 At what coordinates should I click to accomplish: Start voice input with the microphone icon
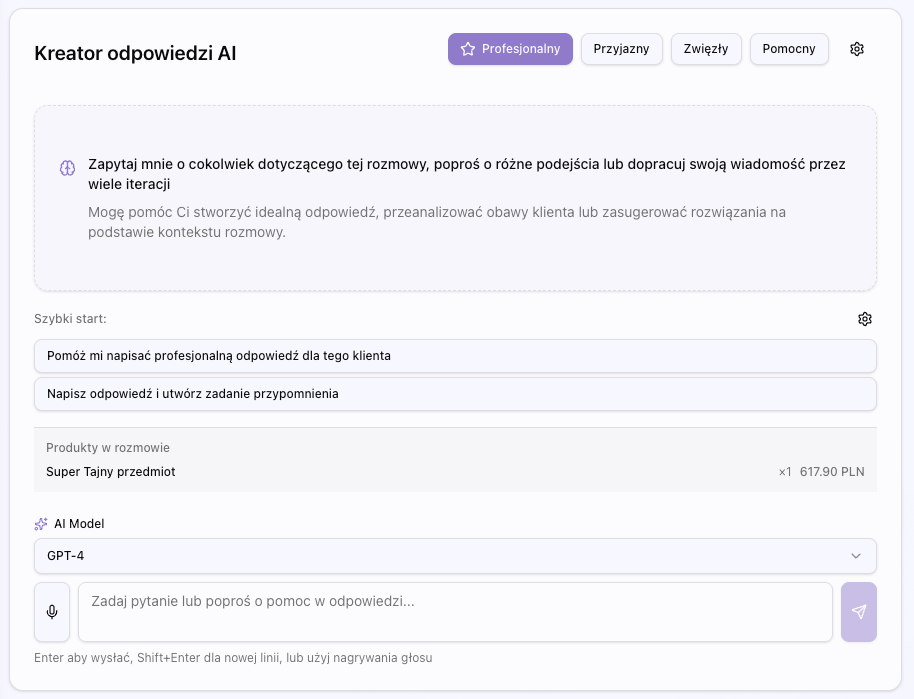click(51, 611)
